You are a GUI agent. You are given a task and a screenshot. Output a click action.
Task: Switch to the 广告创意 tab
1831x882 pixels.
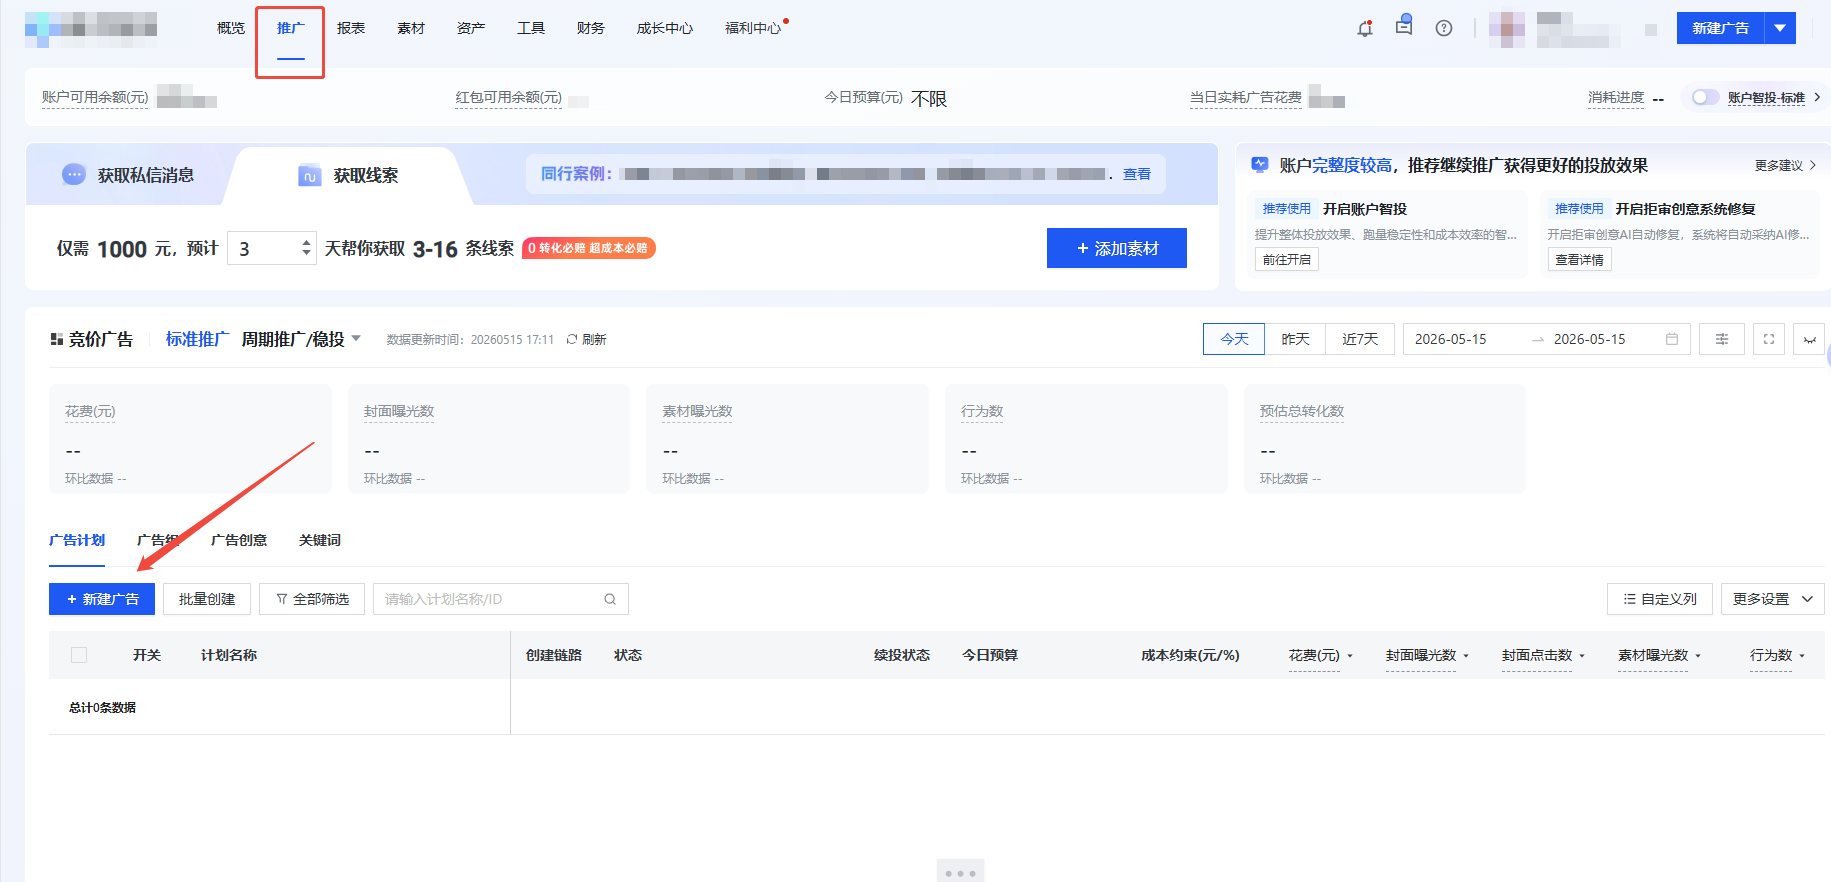coord(239,540)
